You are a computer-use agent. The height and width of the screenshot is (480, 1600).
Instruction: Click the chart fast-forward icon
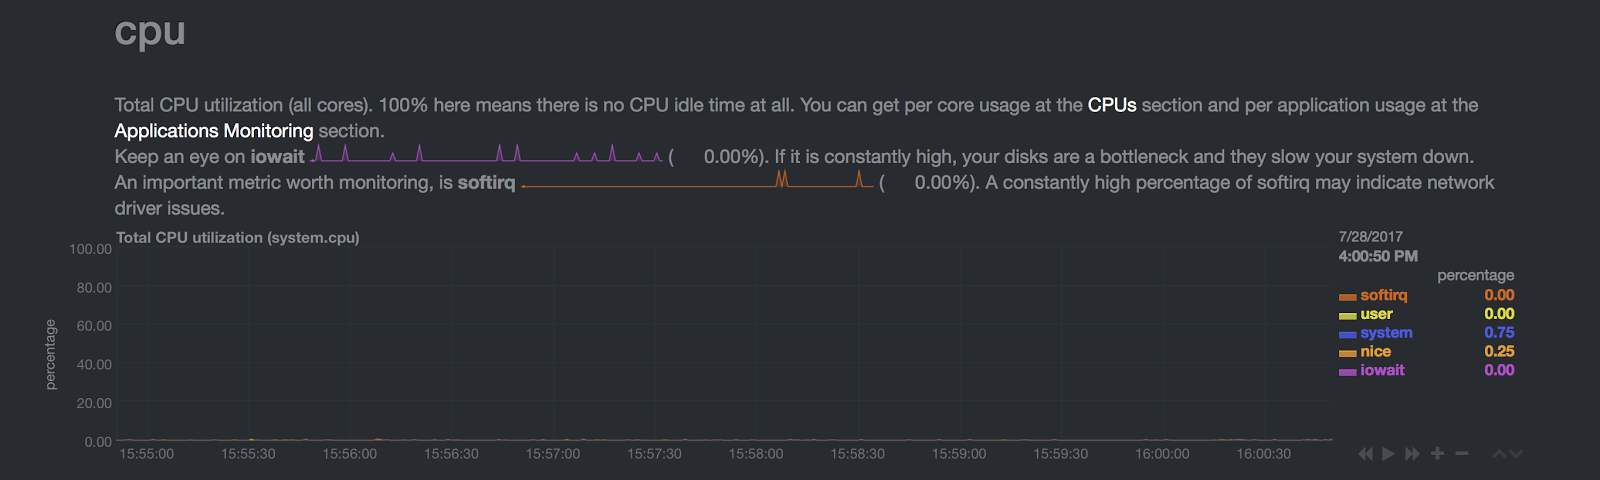tap(1412, 454)
